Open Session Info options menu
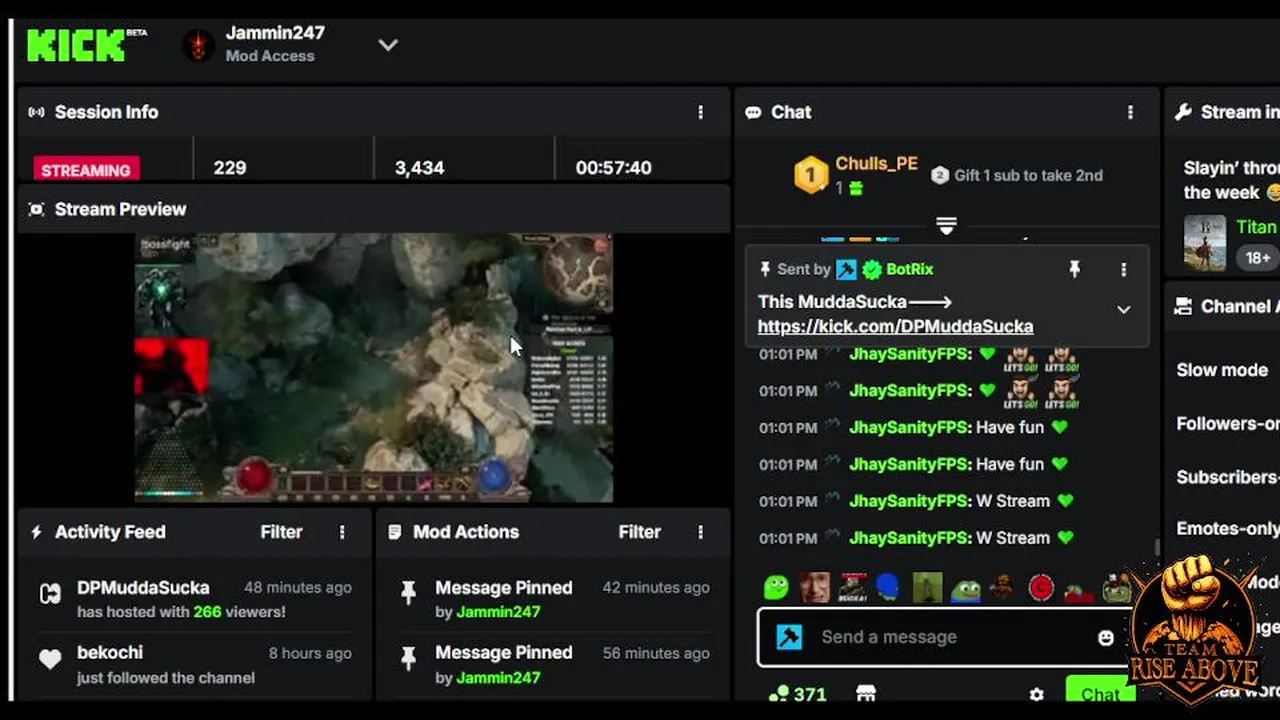The height and width of the screenshot is (720, 1280). (700, 112)
